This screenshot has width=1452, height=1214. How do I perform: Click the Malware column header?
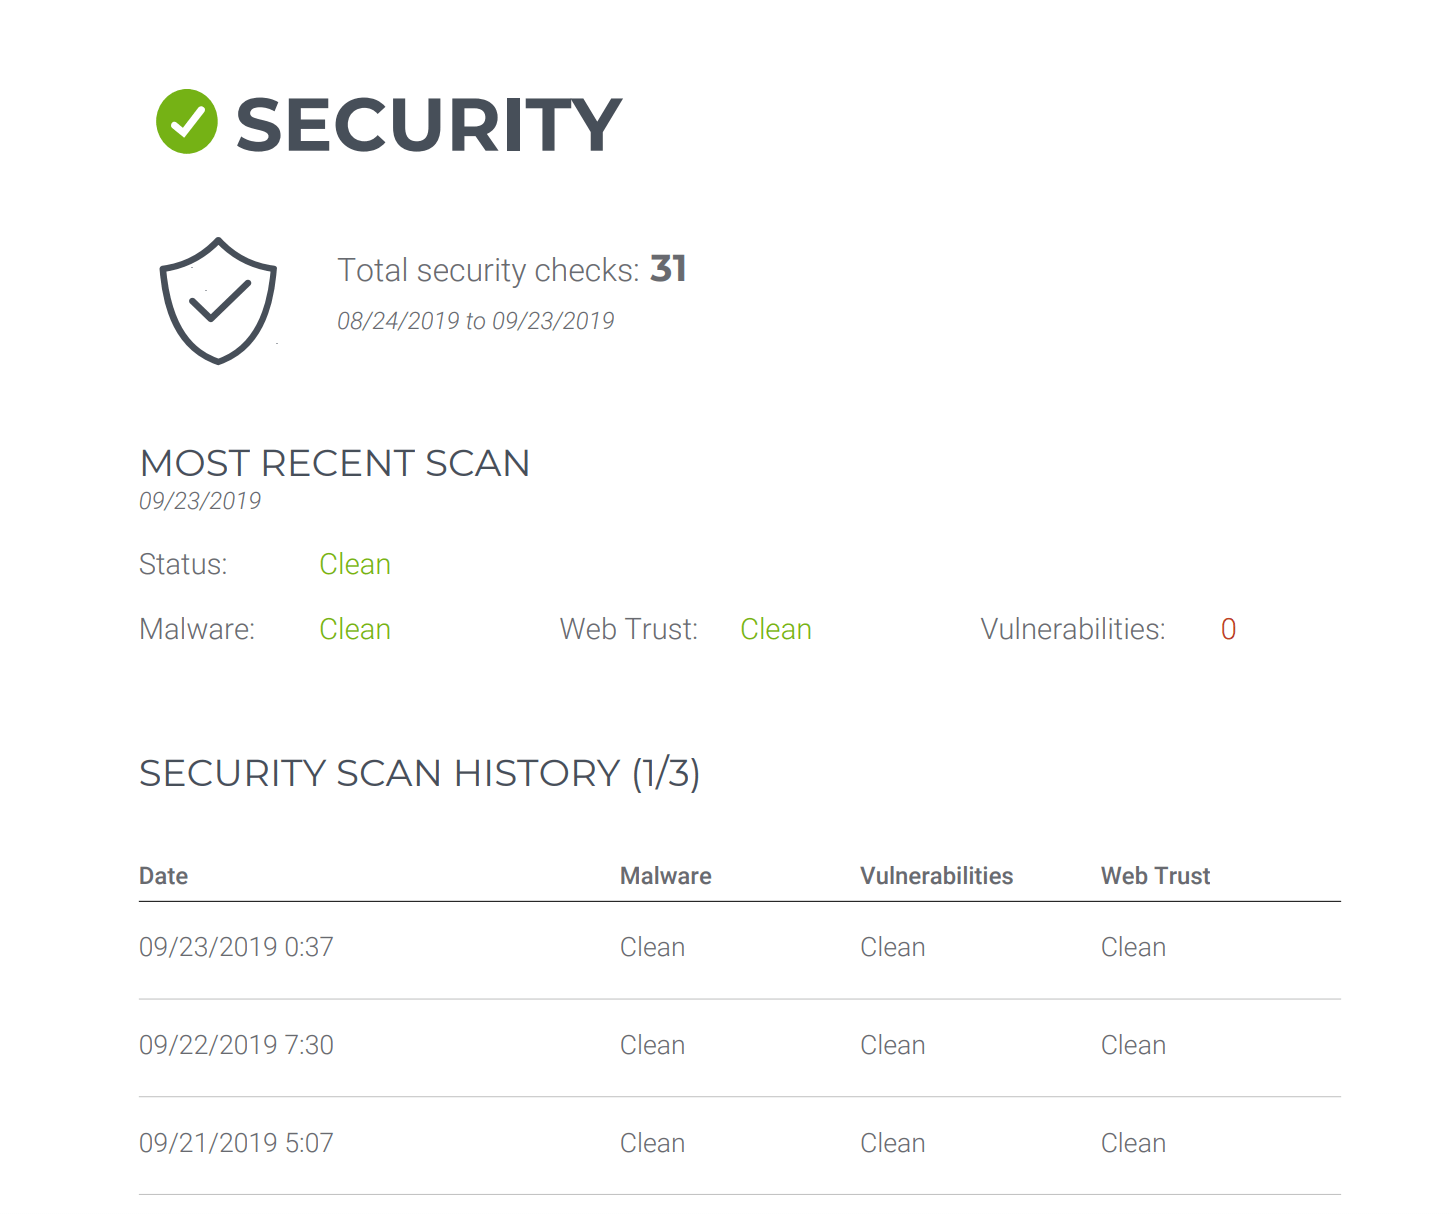click(x=666, y=877)
